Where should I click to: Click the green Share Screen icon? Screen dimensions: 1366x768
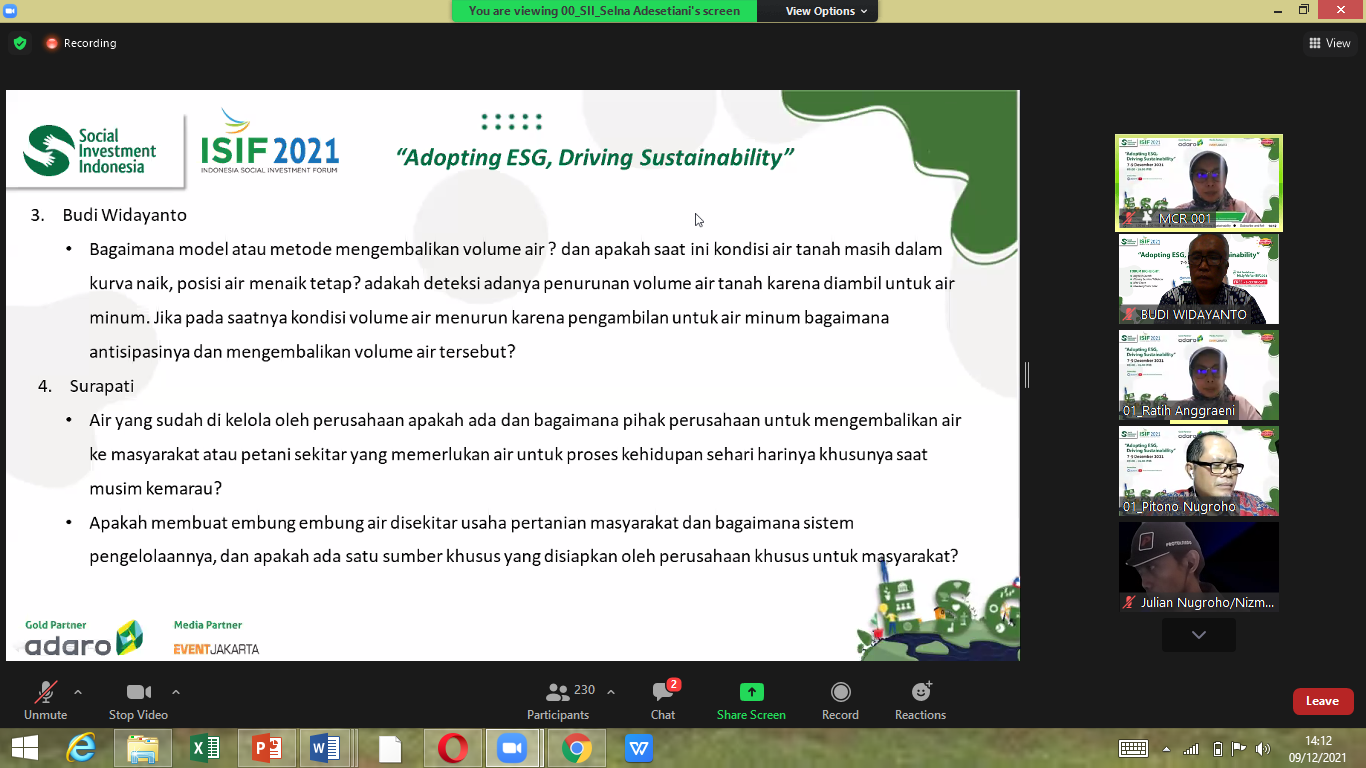click(751, 693)
